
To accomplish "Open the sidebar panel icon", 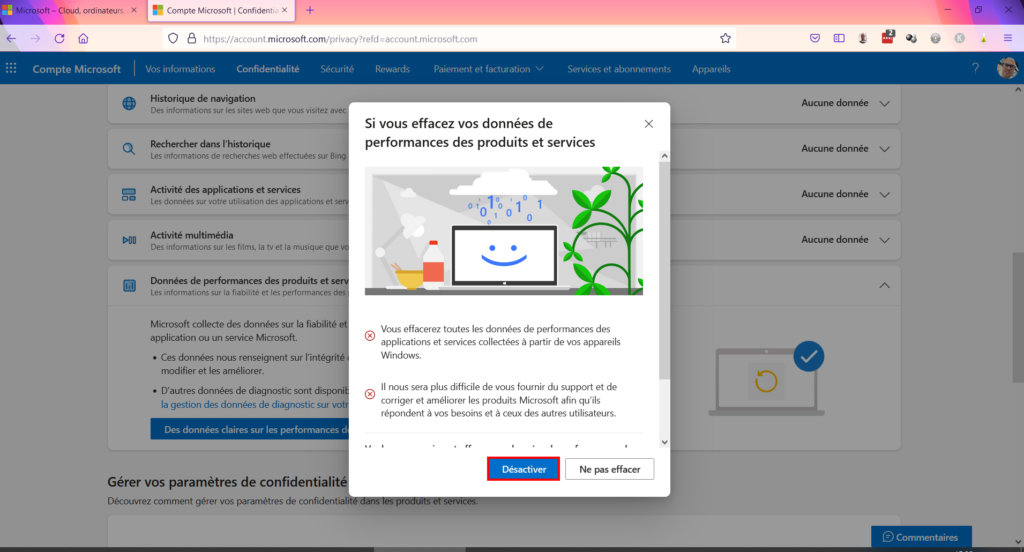I will (839, 39).
